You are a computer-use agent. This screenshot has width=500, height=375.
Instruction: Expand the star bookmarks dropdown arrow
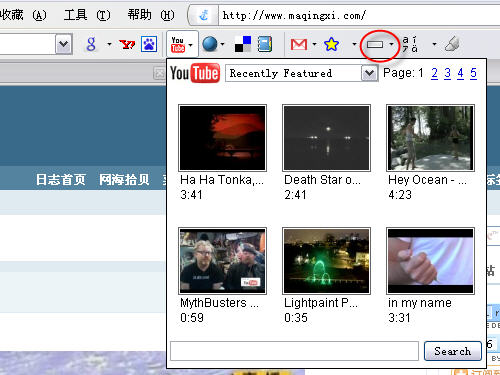pos(354,44)
